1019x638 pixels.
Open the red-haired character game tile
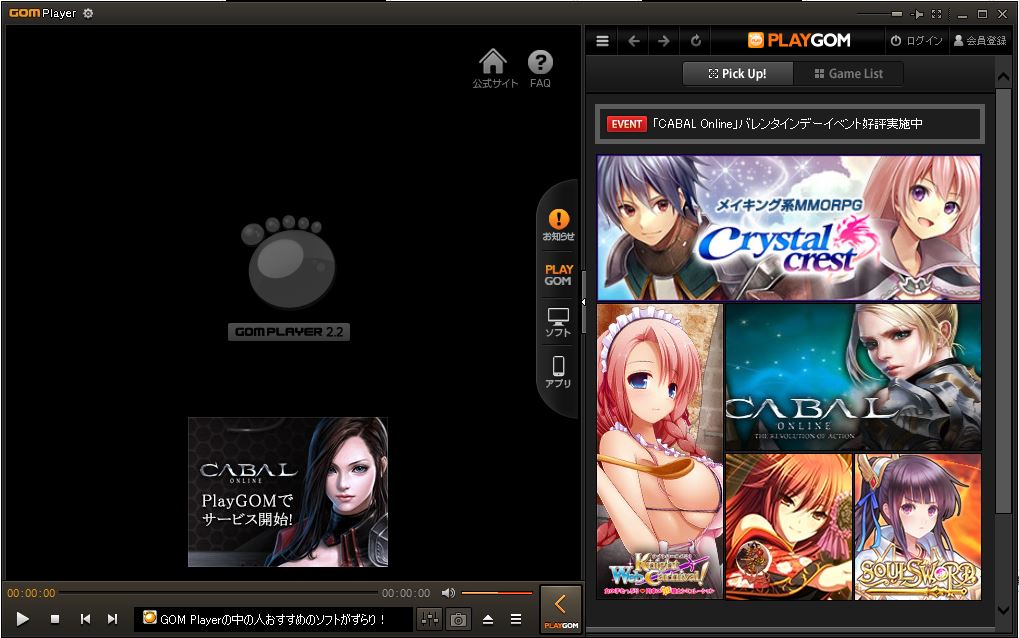tap(788, 526)
